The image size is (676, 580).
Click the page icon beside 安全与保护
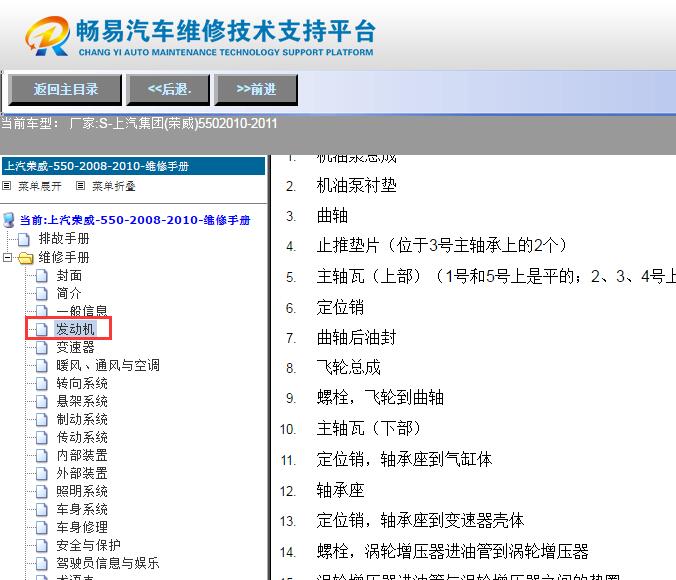coord(41,546)
